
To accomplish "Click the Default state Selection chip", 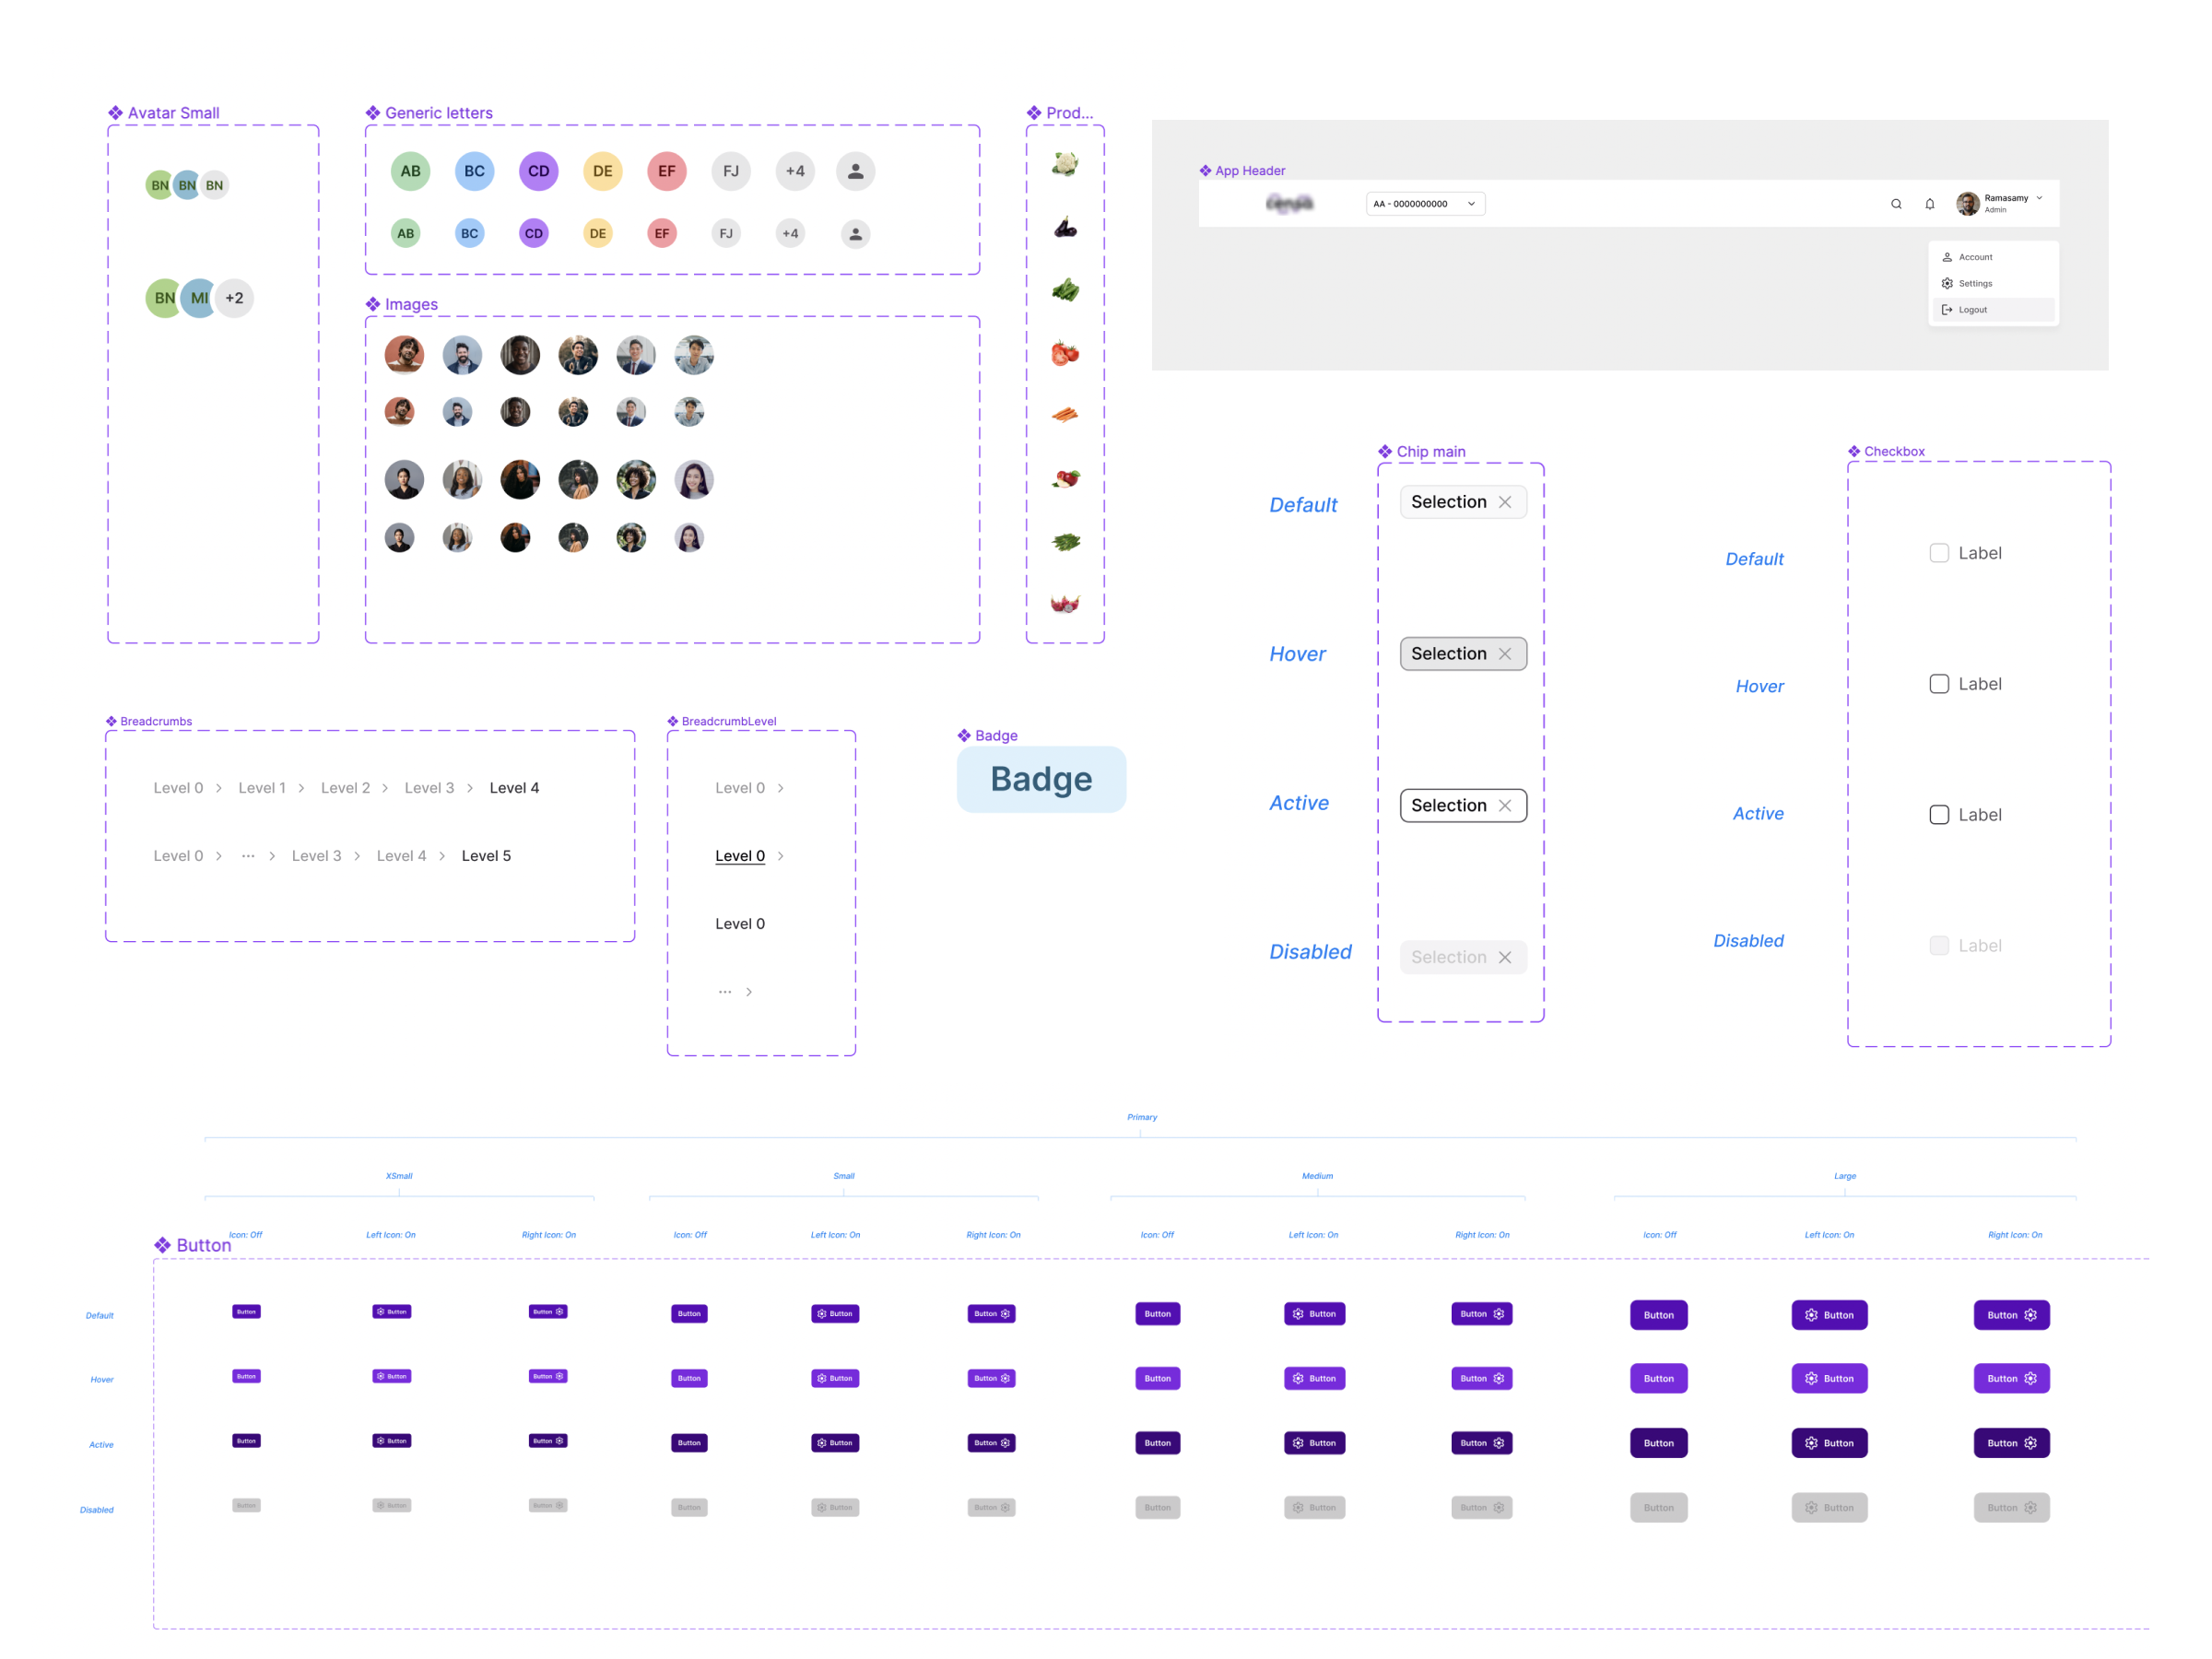I will [x=1463, y=502].
